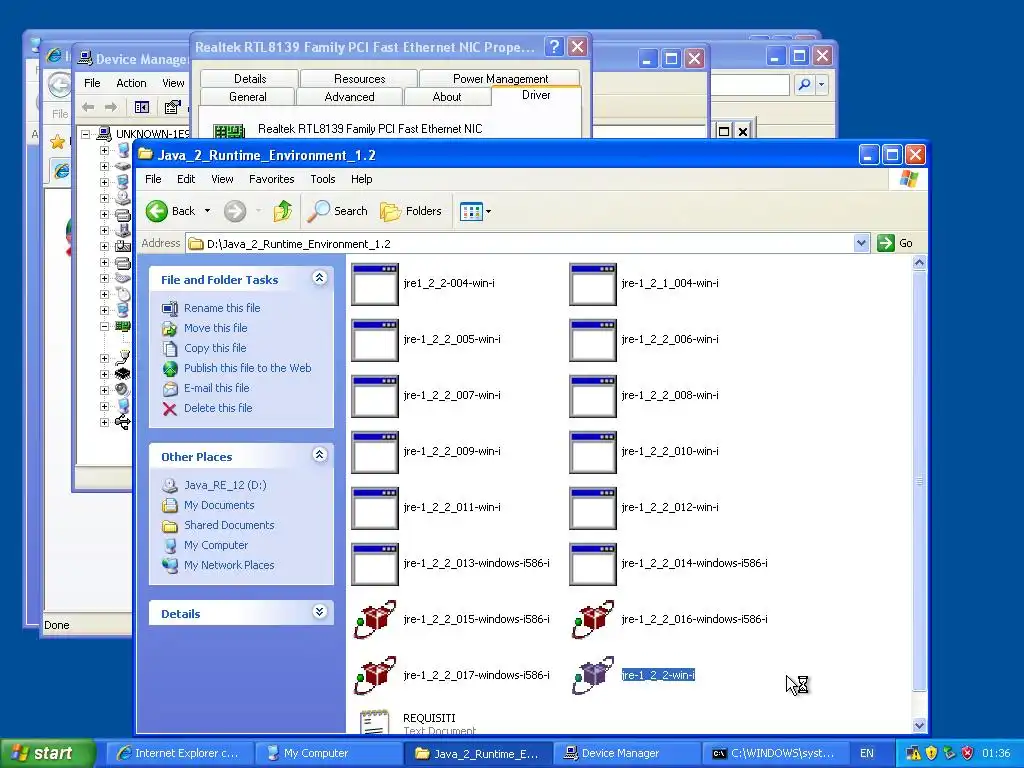Screen dimensions: 1024x768
Task: Open the Views dropdown arrow
Action: pos(488,212)
